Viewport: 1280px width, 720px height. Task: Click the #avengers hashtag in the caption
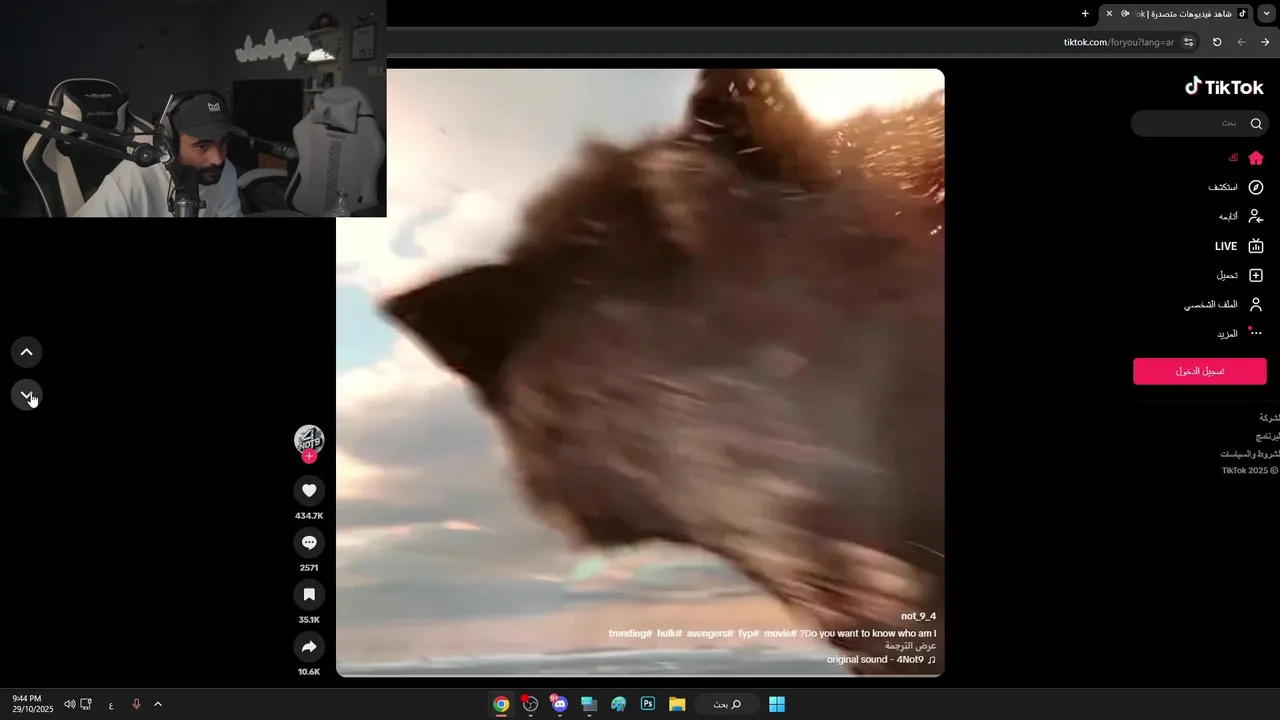(x=710, y=633)
